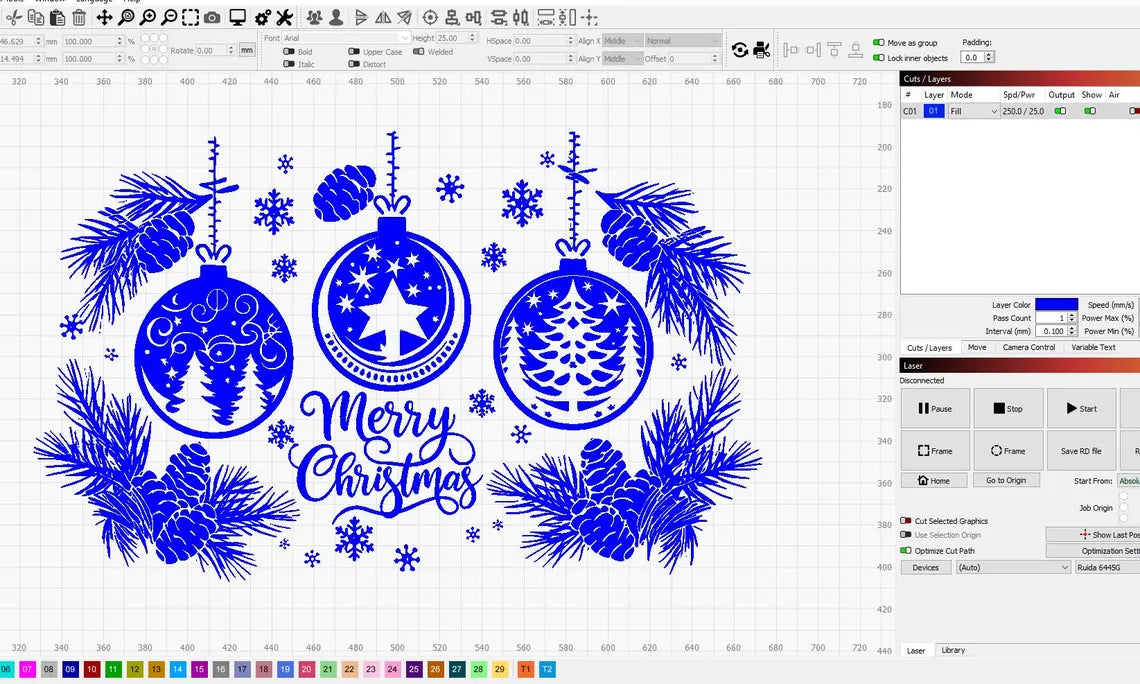Viewport: 1140px width, 684px height.
Task: Click the group objects people icon
Action: (314, 17)
